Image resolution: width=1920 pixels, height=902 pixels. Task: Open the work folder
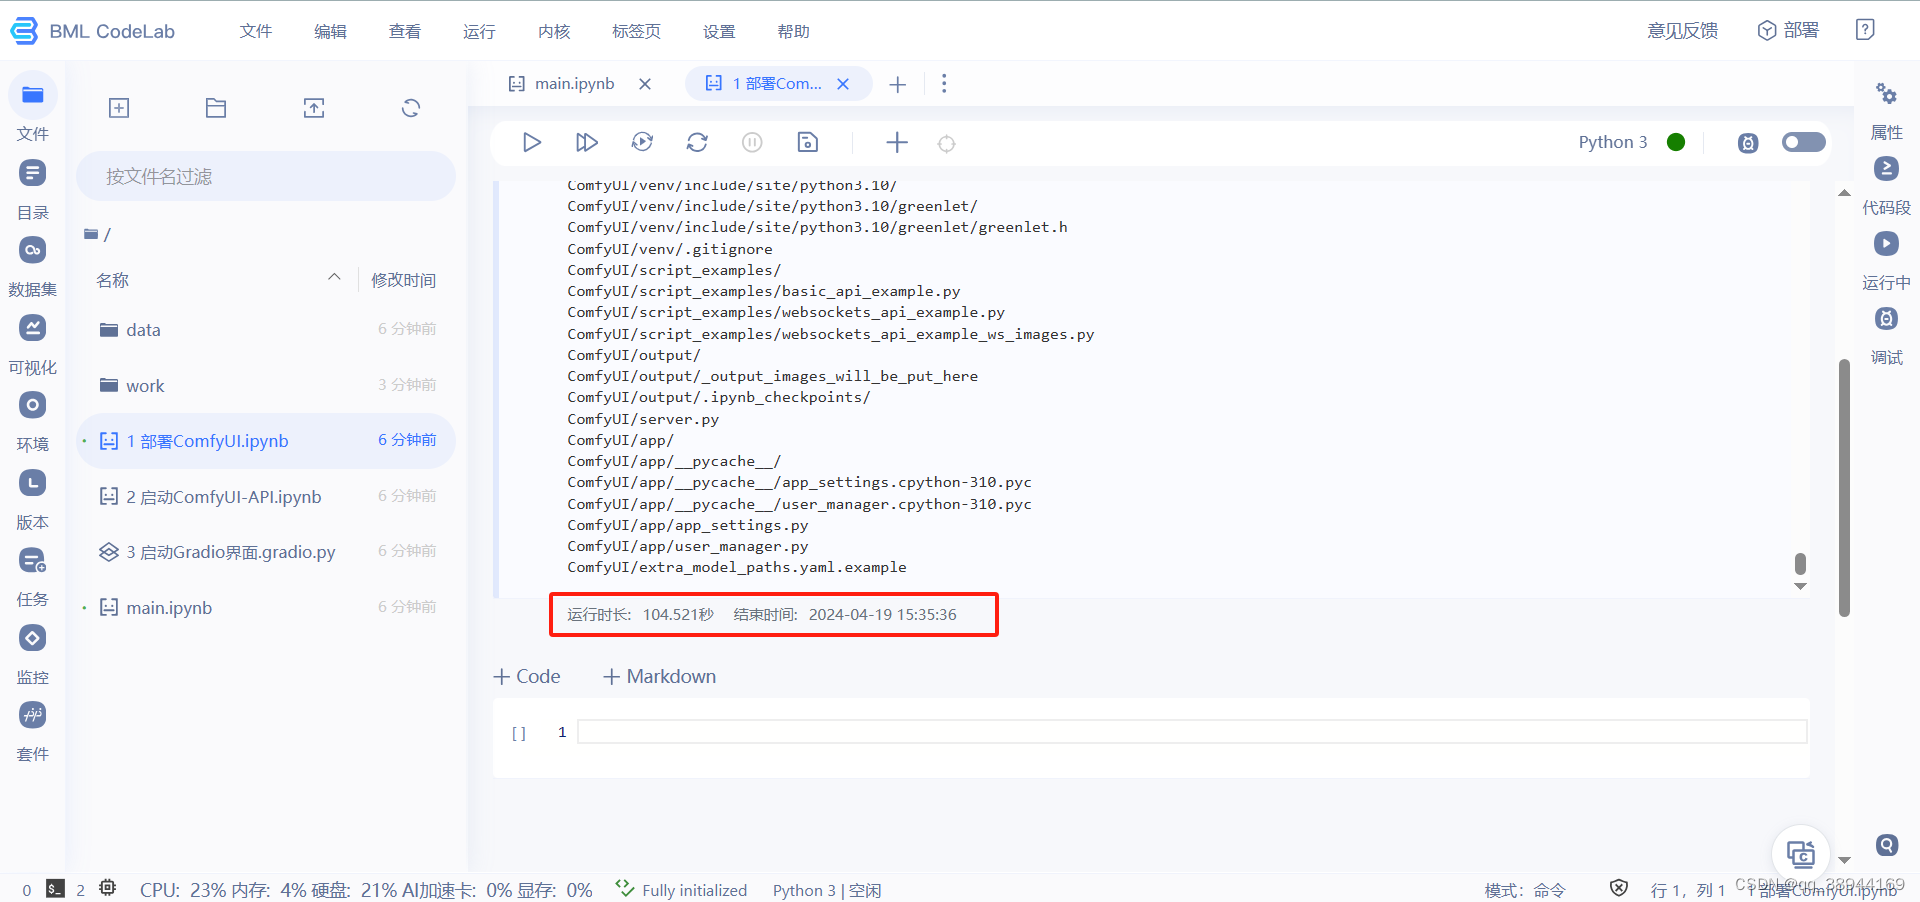pos(266,386)
